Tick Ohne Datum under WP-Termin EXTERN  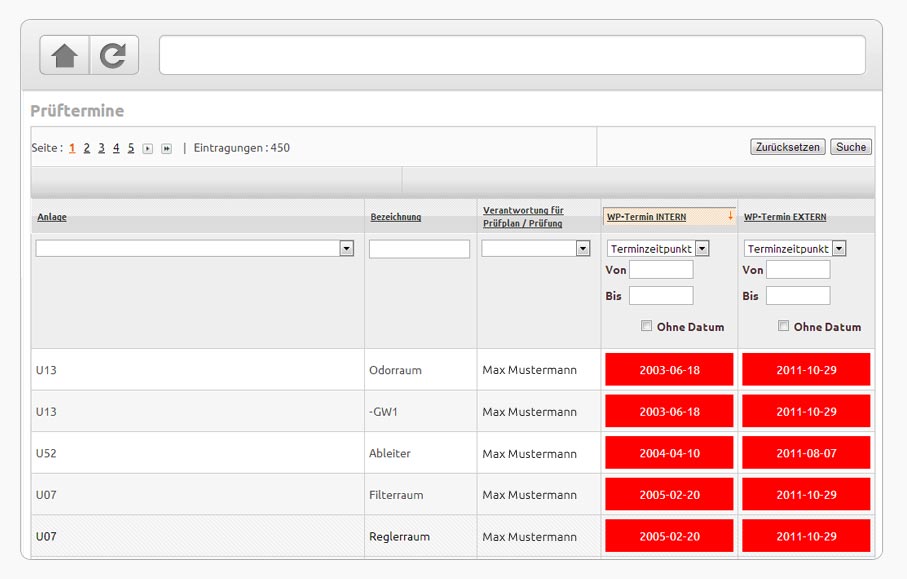pos(783,326)
